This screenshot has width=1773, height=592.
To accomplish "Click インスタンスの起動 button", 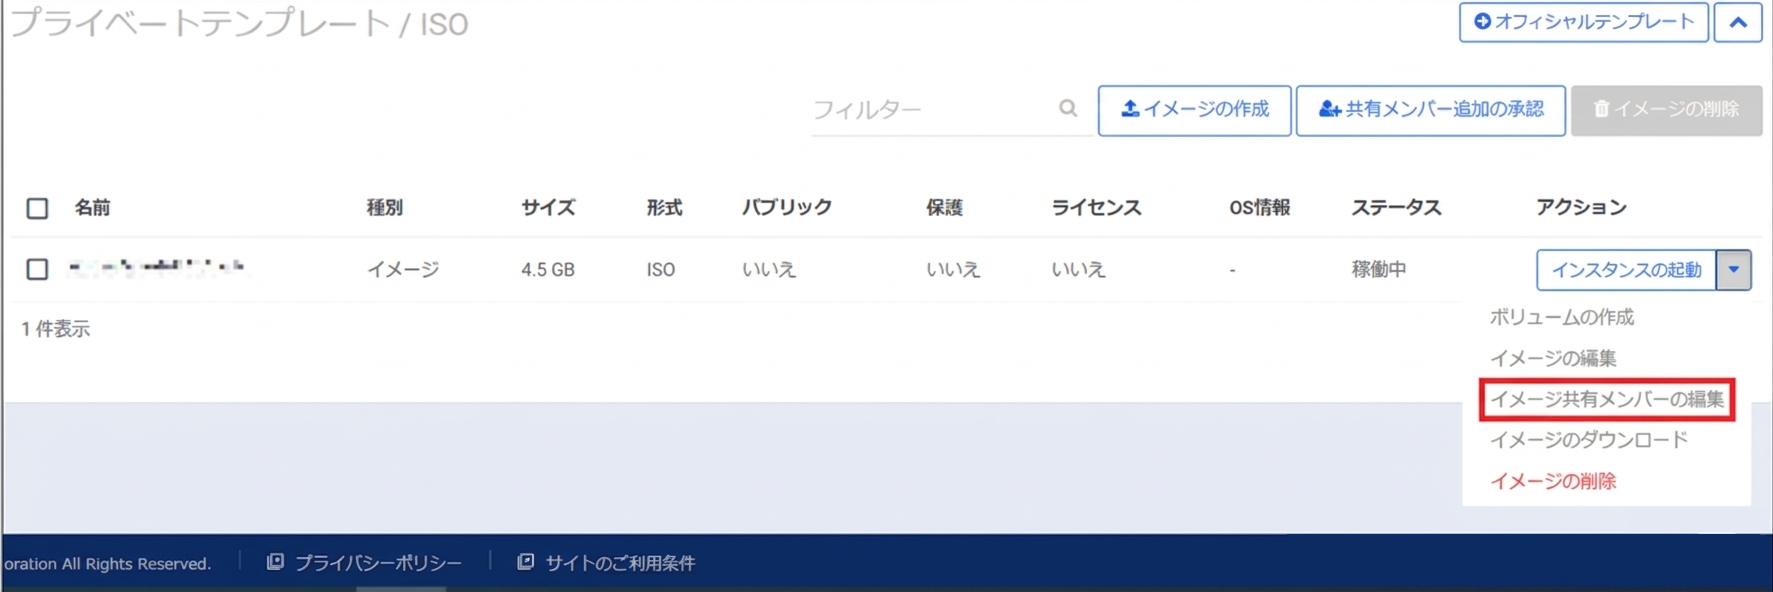I will (x=1625, y=270).
